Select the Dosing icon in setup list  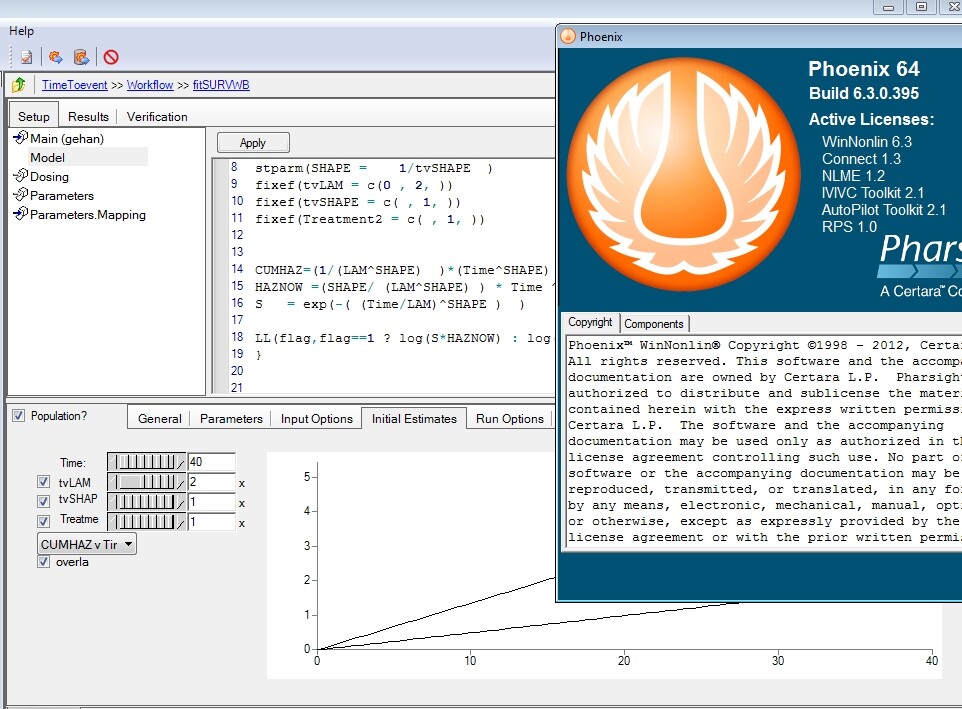tap(21, 176)
